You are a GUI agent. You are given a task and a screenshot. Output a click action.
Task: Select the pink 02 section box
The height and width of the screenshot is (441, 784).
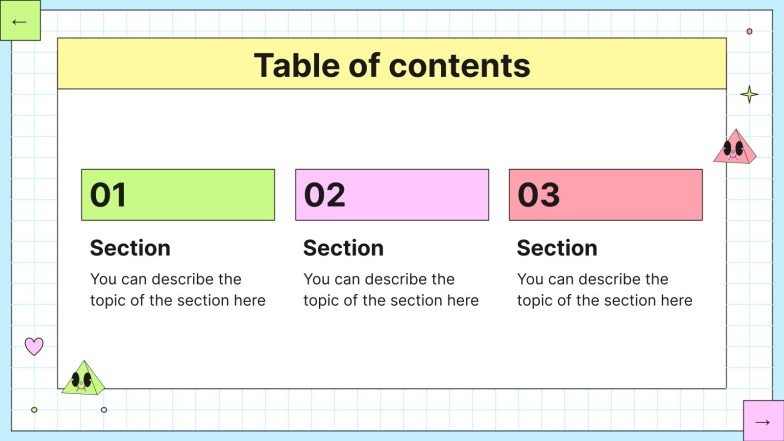click(x=392, y=195)
